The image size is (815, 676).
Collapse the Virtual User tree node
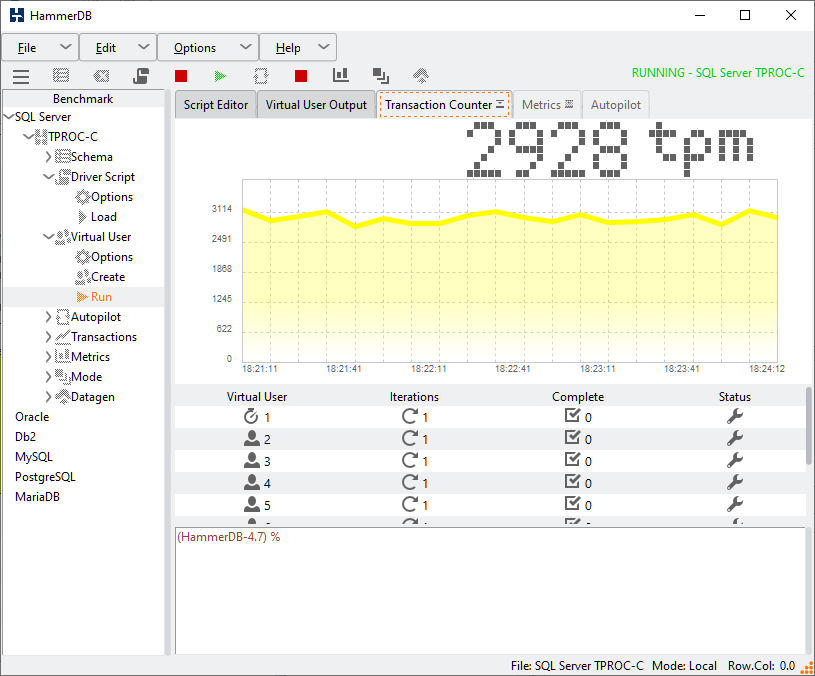(48, 236)
